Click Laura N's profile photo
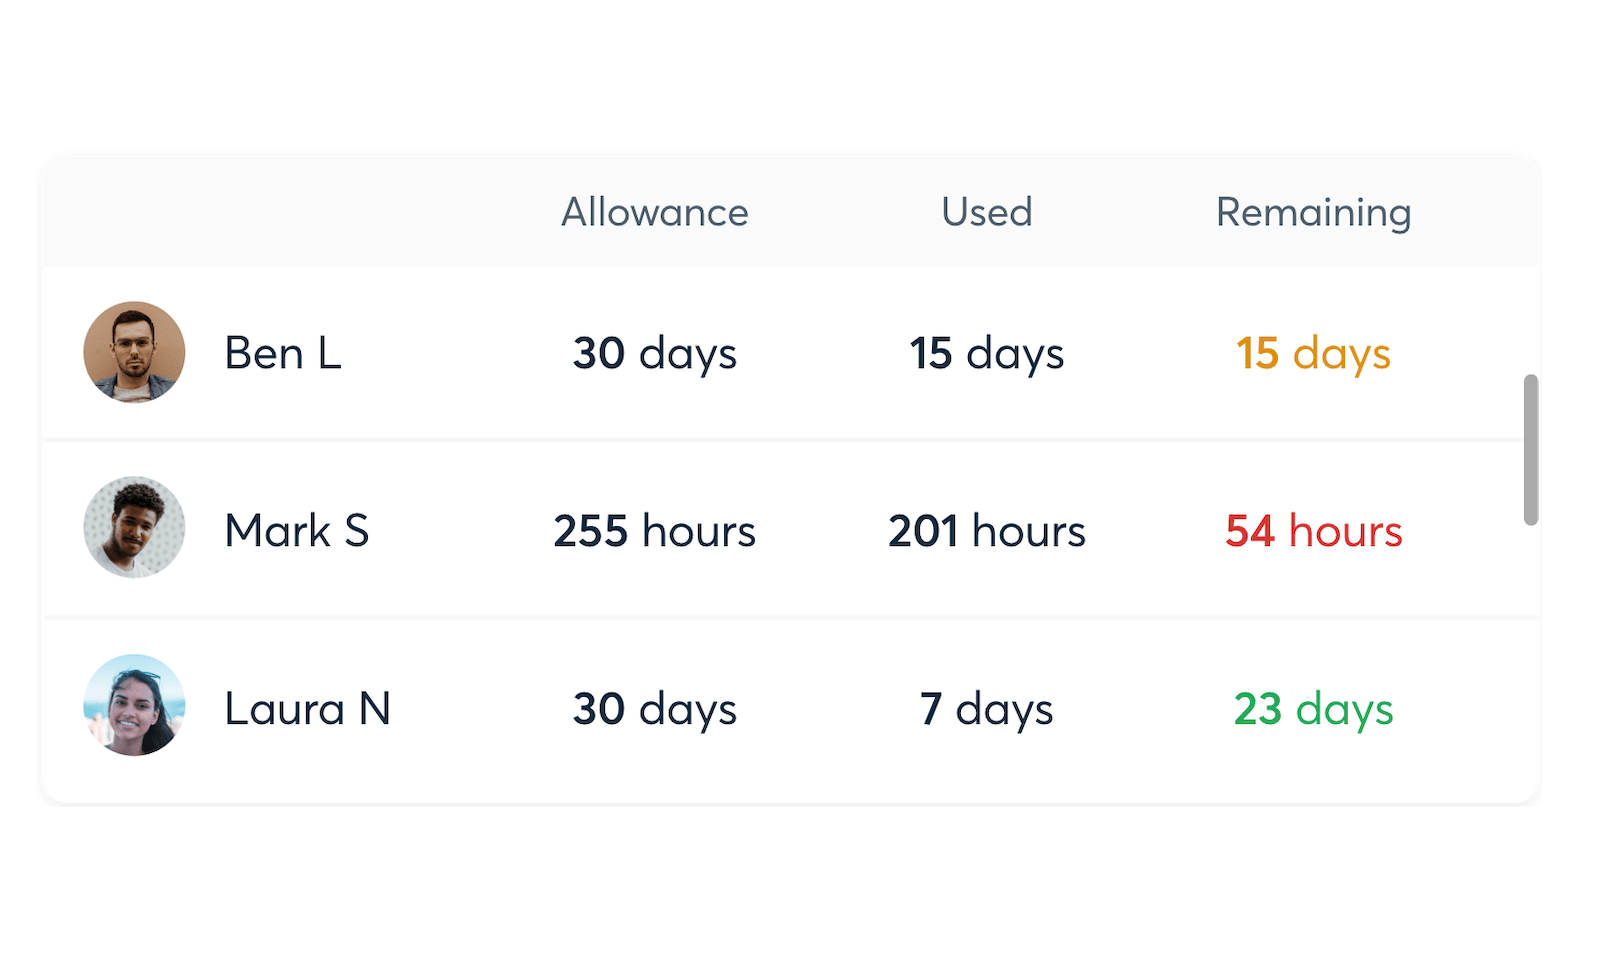 pos(133,706)
